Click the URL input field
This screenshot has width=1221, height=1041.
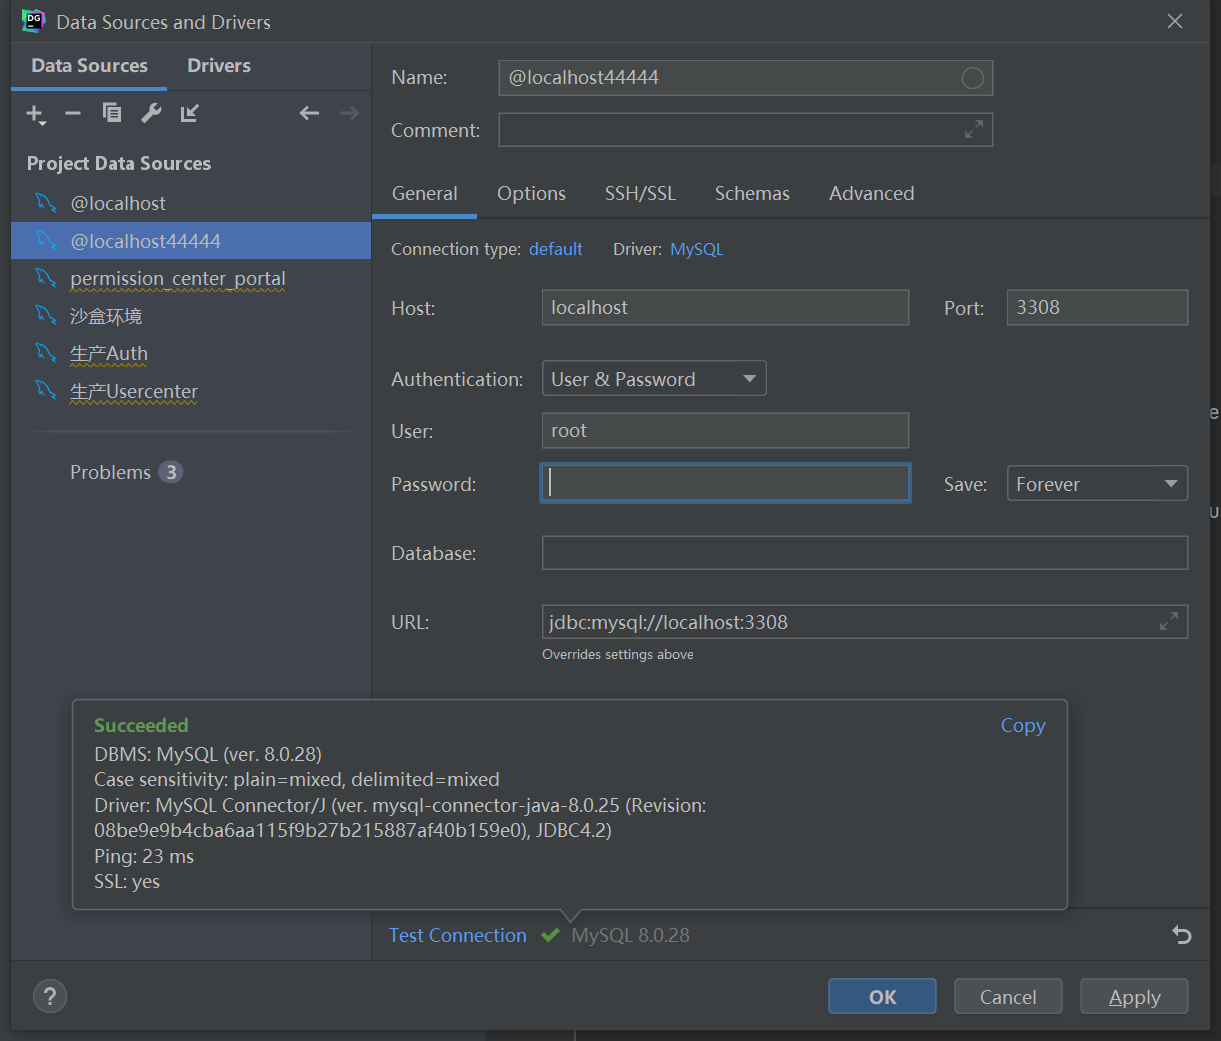pyautogui.click(x=865, y=622)
